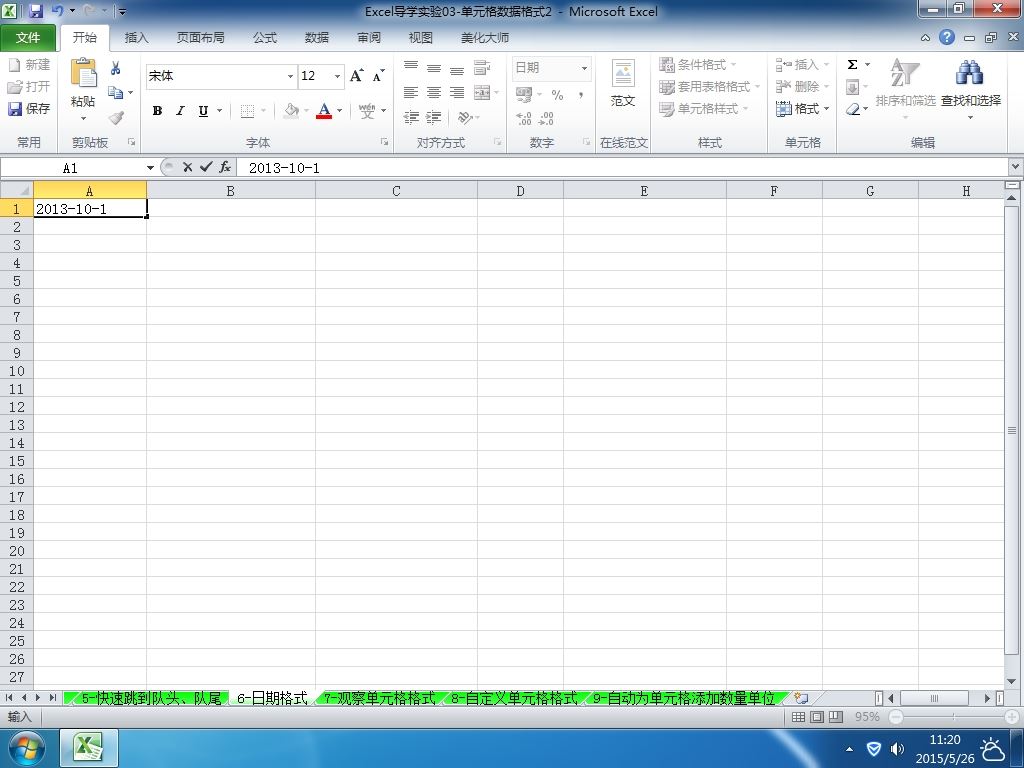Click the Merge and Center icon
Image resolution: width=1024 pixels, height=768 pixels.
[x=482, y=93]
